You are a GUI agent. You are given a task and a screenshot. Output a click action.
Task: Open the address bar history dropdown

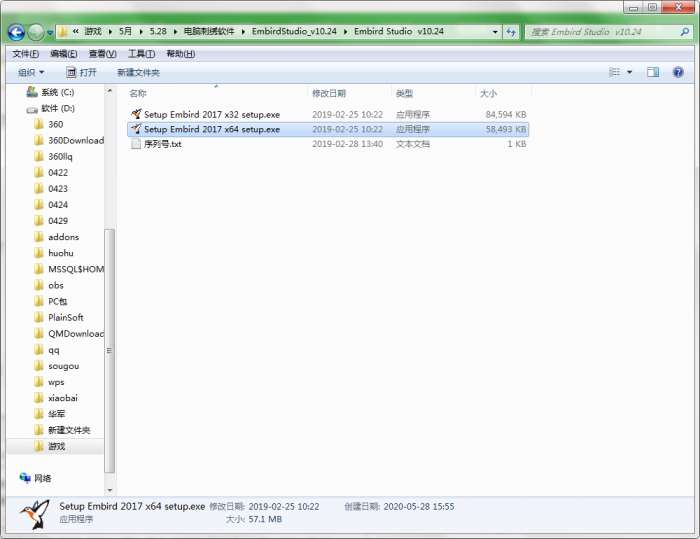point(495,32)
